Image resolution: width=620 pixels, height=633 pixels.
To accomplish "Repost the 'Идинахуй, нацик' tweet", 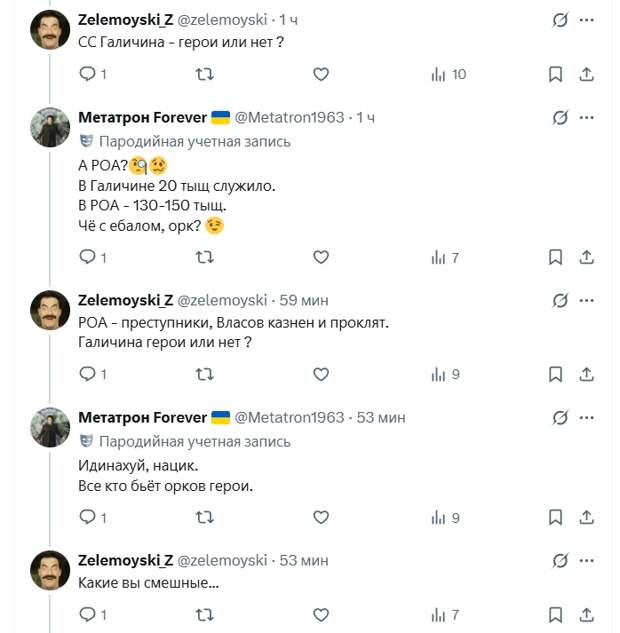I will tap(204, 517).
